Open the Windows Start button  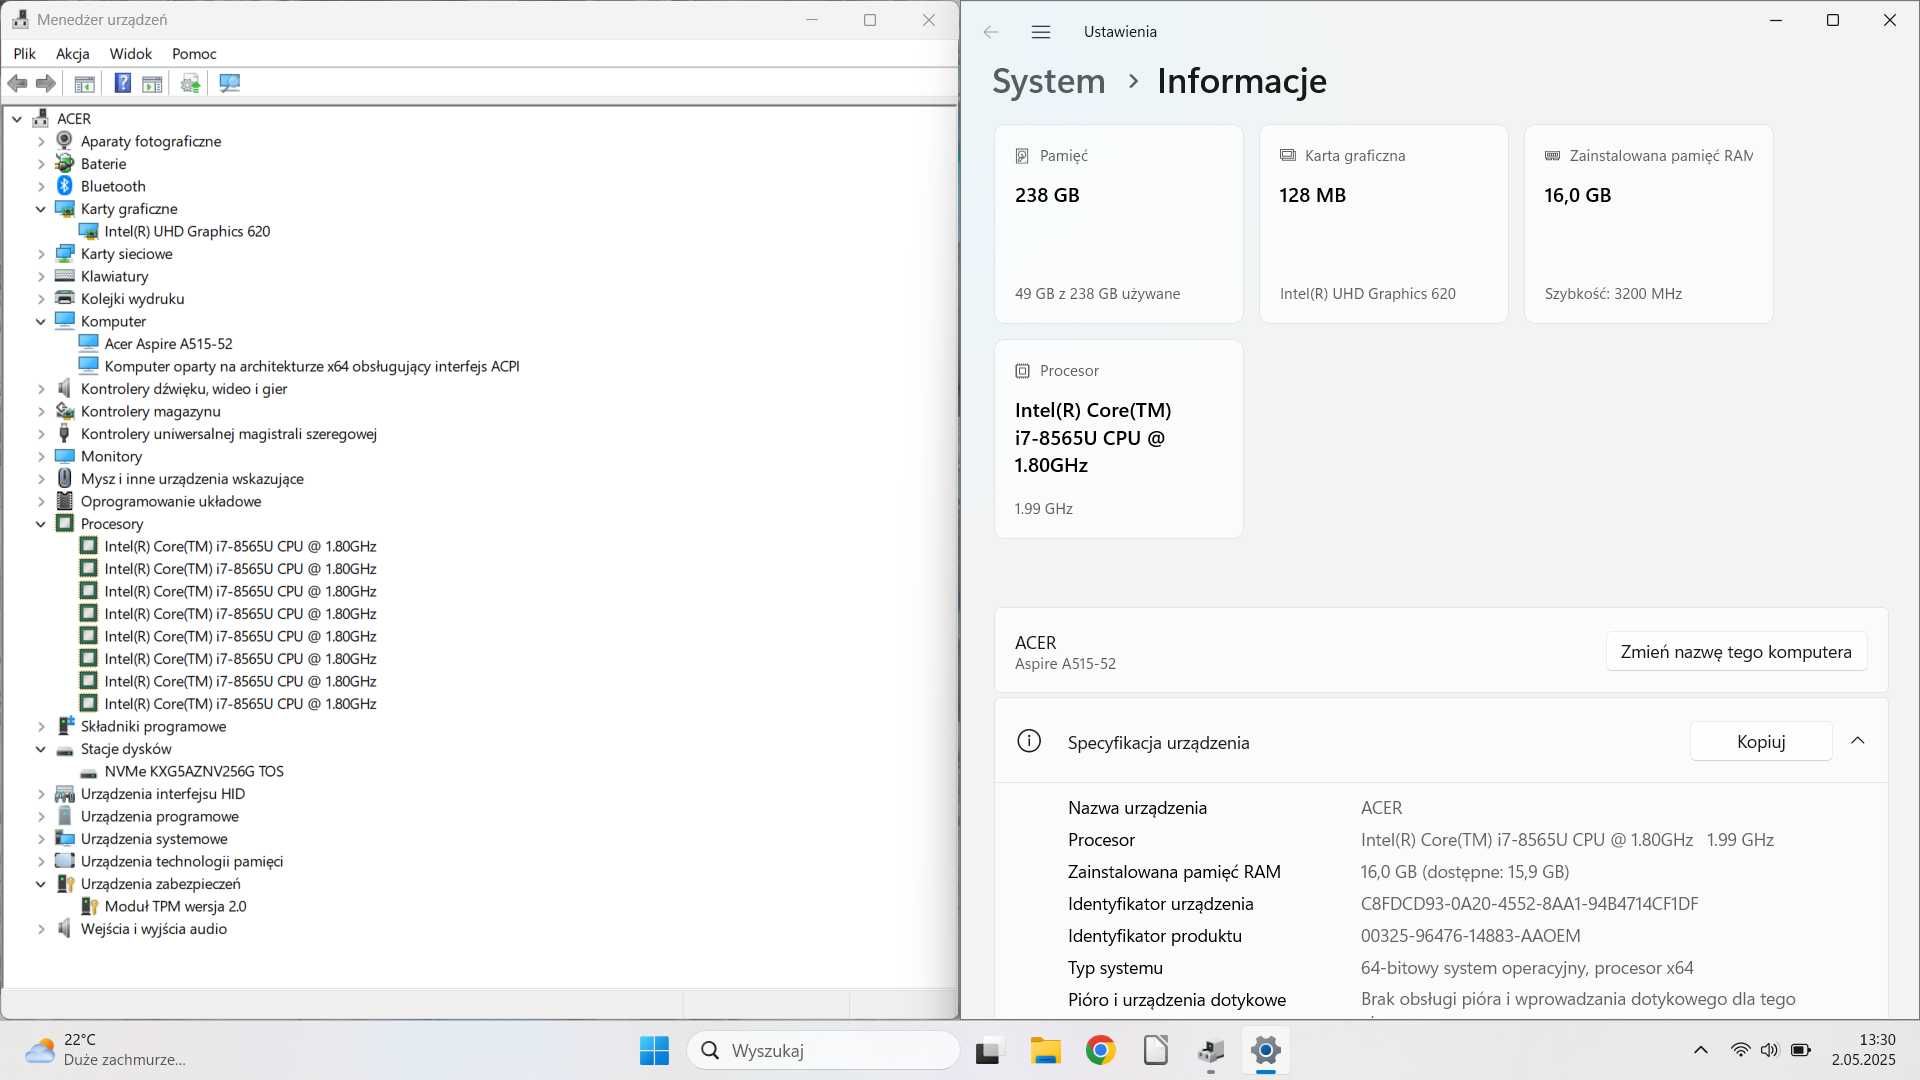point(655,1050)
